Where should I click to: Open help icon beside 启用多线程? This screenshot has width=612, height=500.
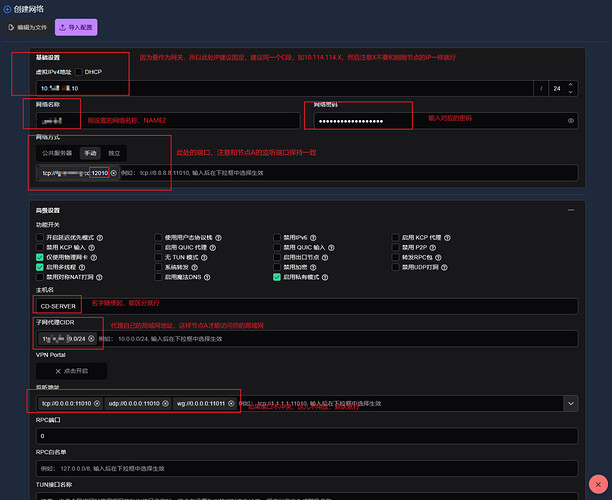82,267
